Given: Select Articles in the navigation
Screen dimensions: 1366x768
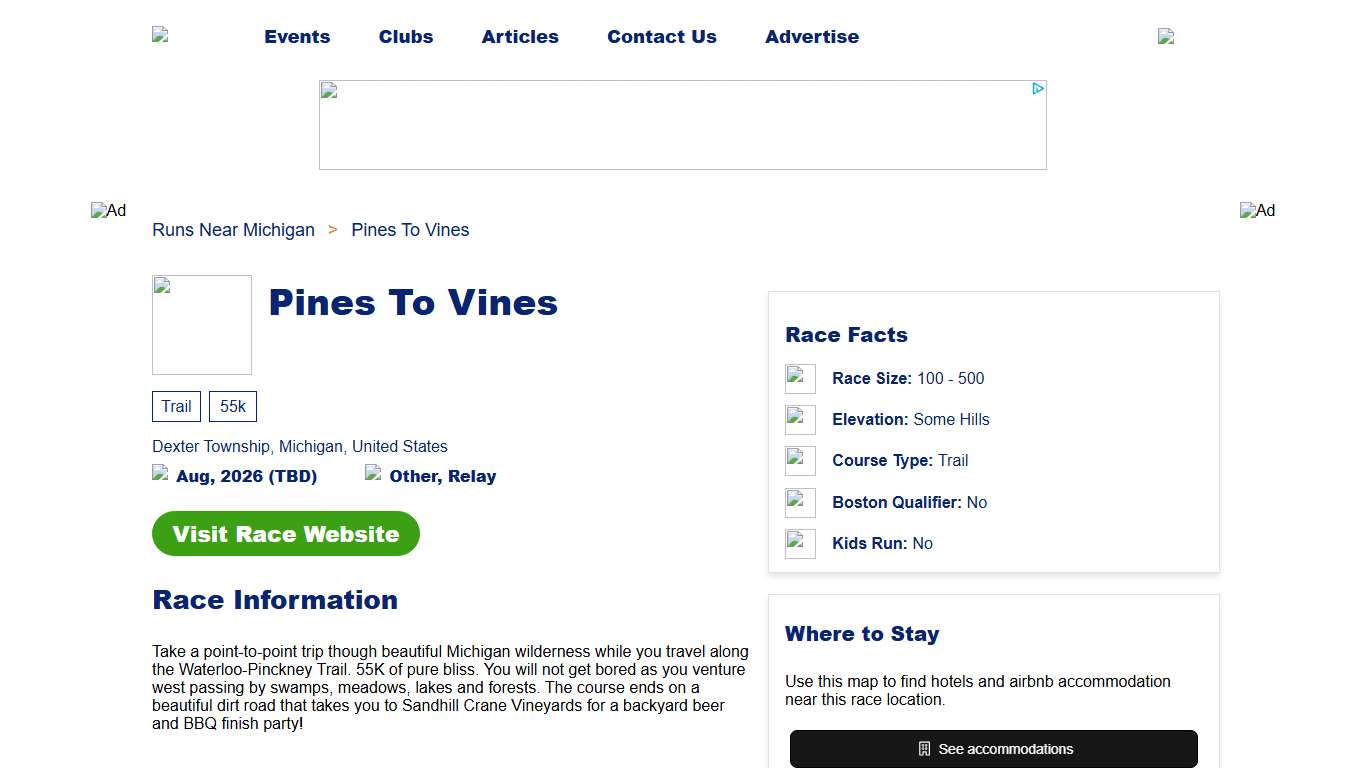Looking at the screenshot, I should (520, 36).
